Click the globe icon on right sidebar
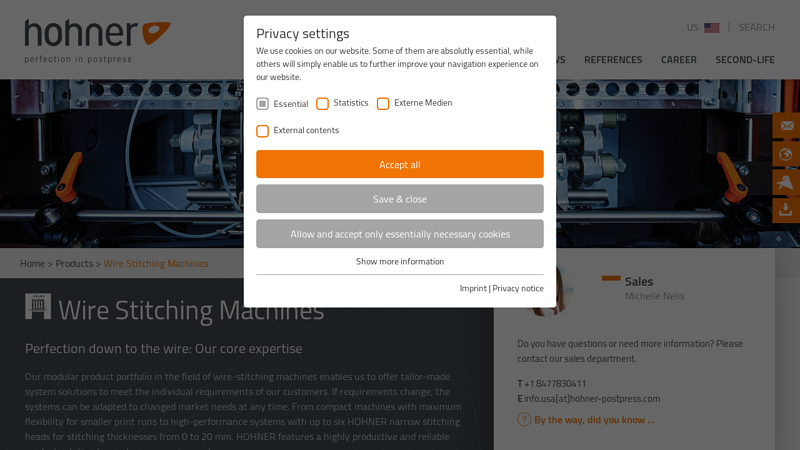 (786, 154)
